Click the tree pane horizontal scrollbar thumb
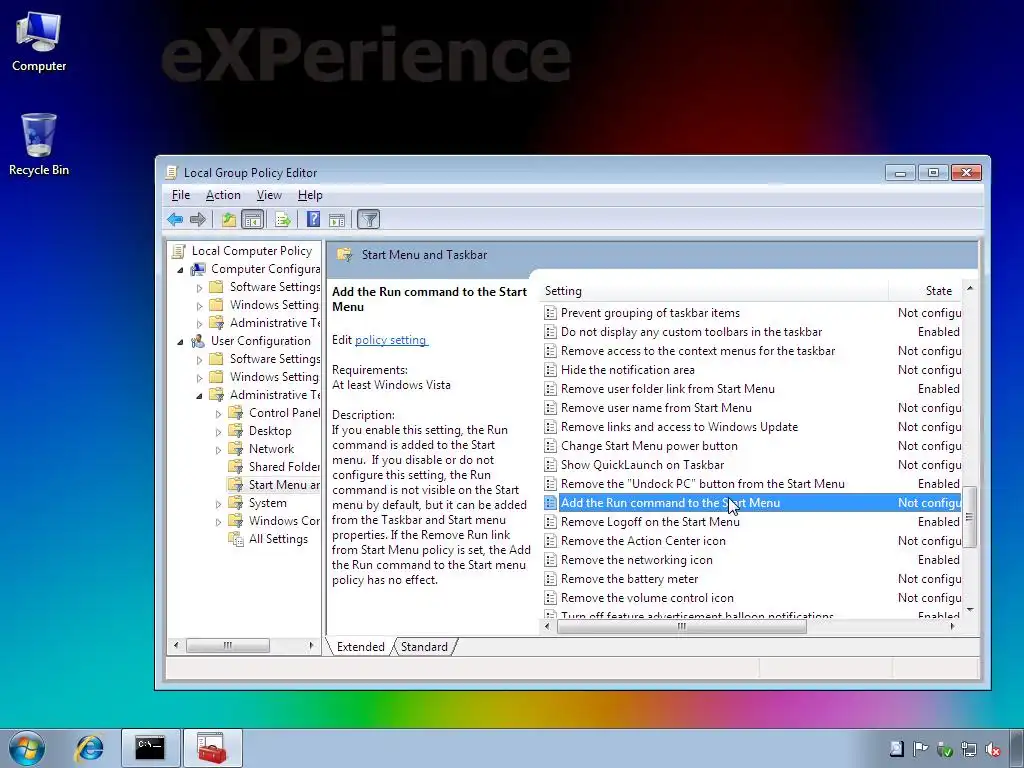 (228, 645)
